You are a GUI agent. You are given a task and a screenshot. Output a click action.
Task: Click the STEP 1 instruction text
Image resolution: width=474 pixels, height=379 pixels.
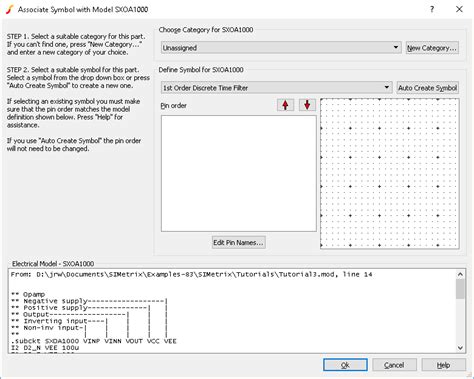click(x=76, y=44)
